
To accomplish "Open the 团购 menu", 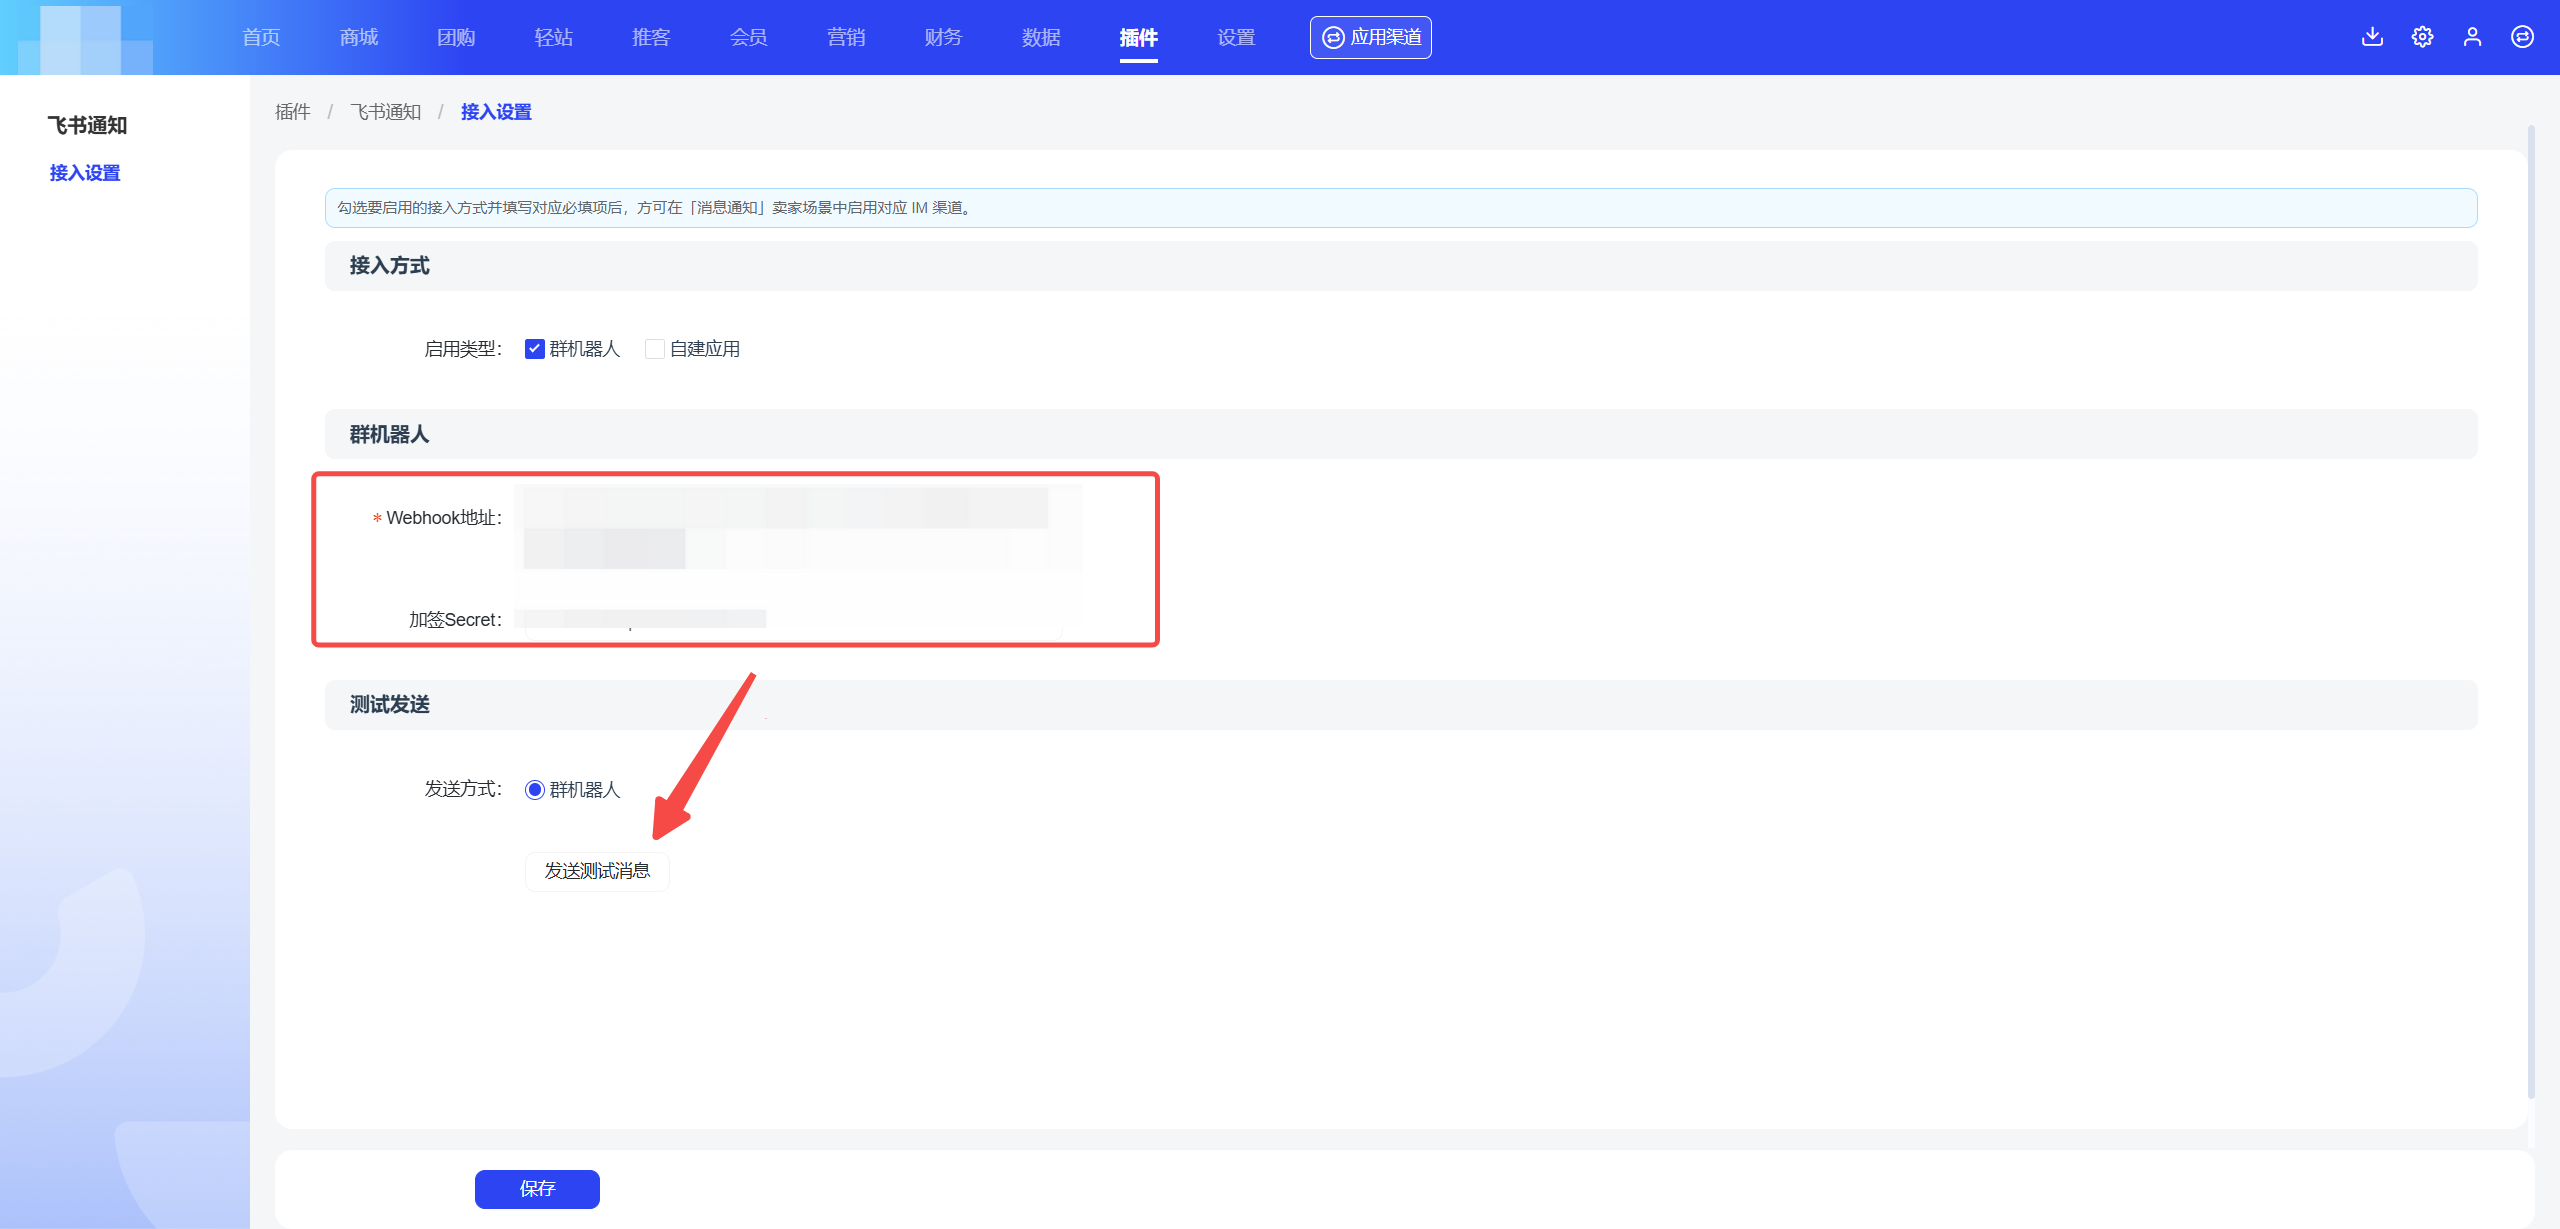I will pyautogui.click(x=456, y=37).
